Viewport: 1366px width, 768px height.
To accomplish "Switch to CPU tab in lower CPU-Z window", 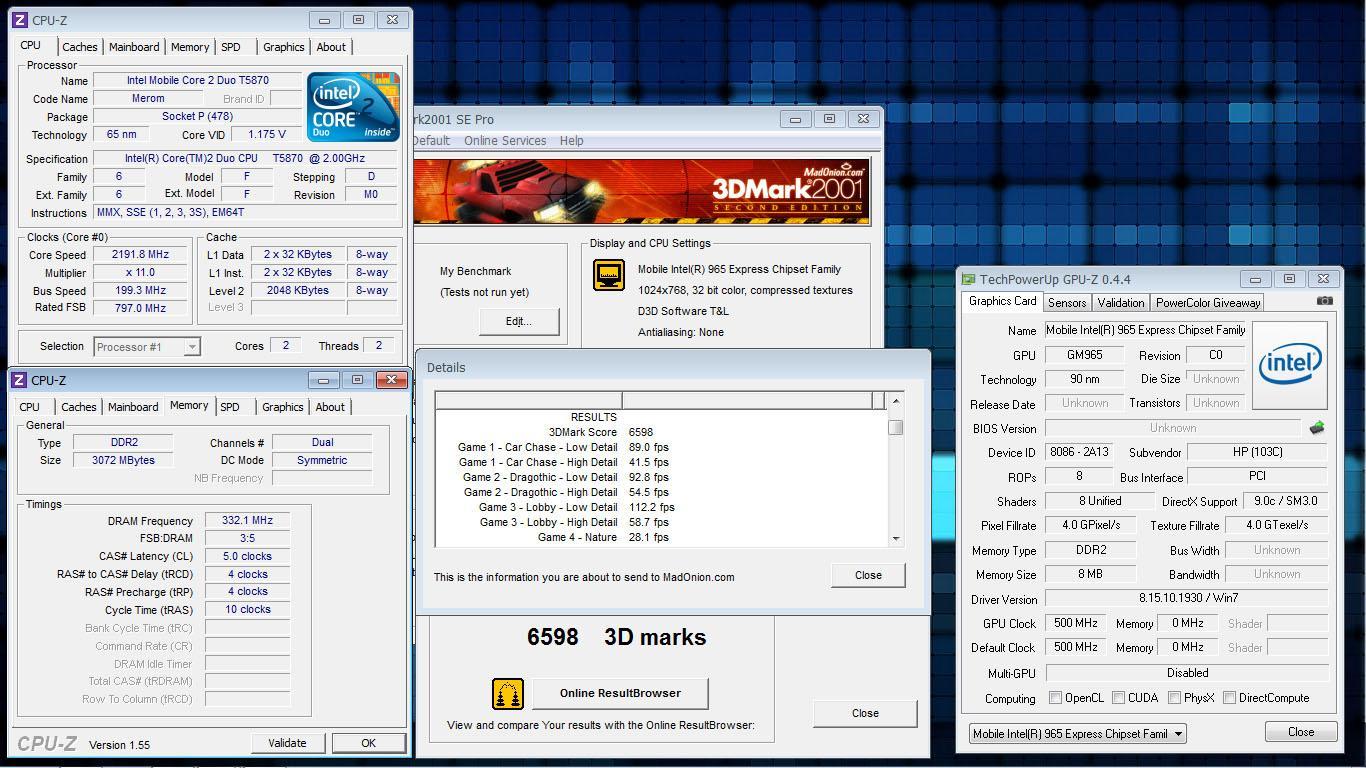I will pos(30,407).
